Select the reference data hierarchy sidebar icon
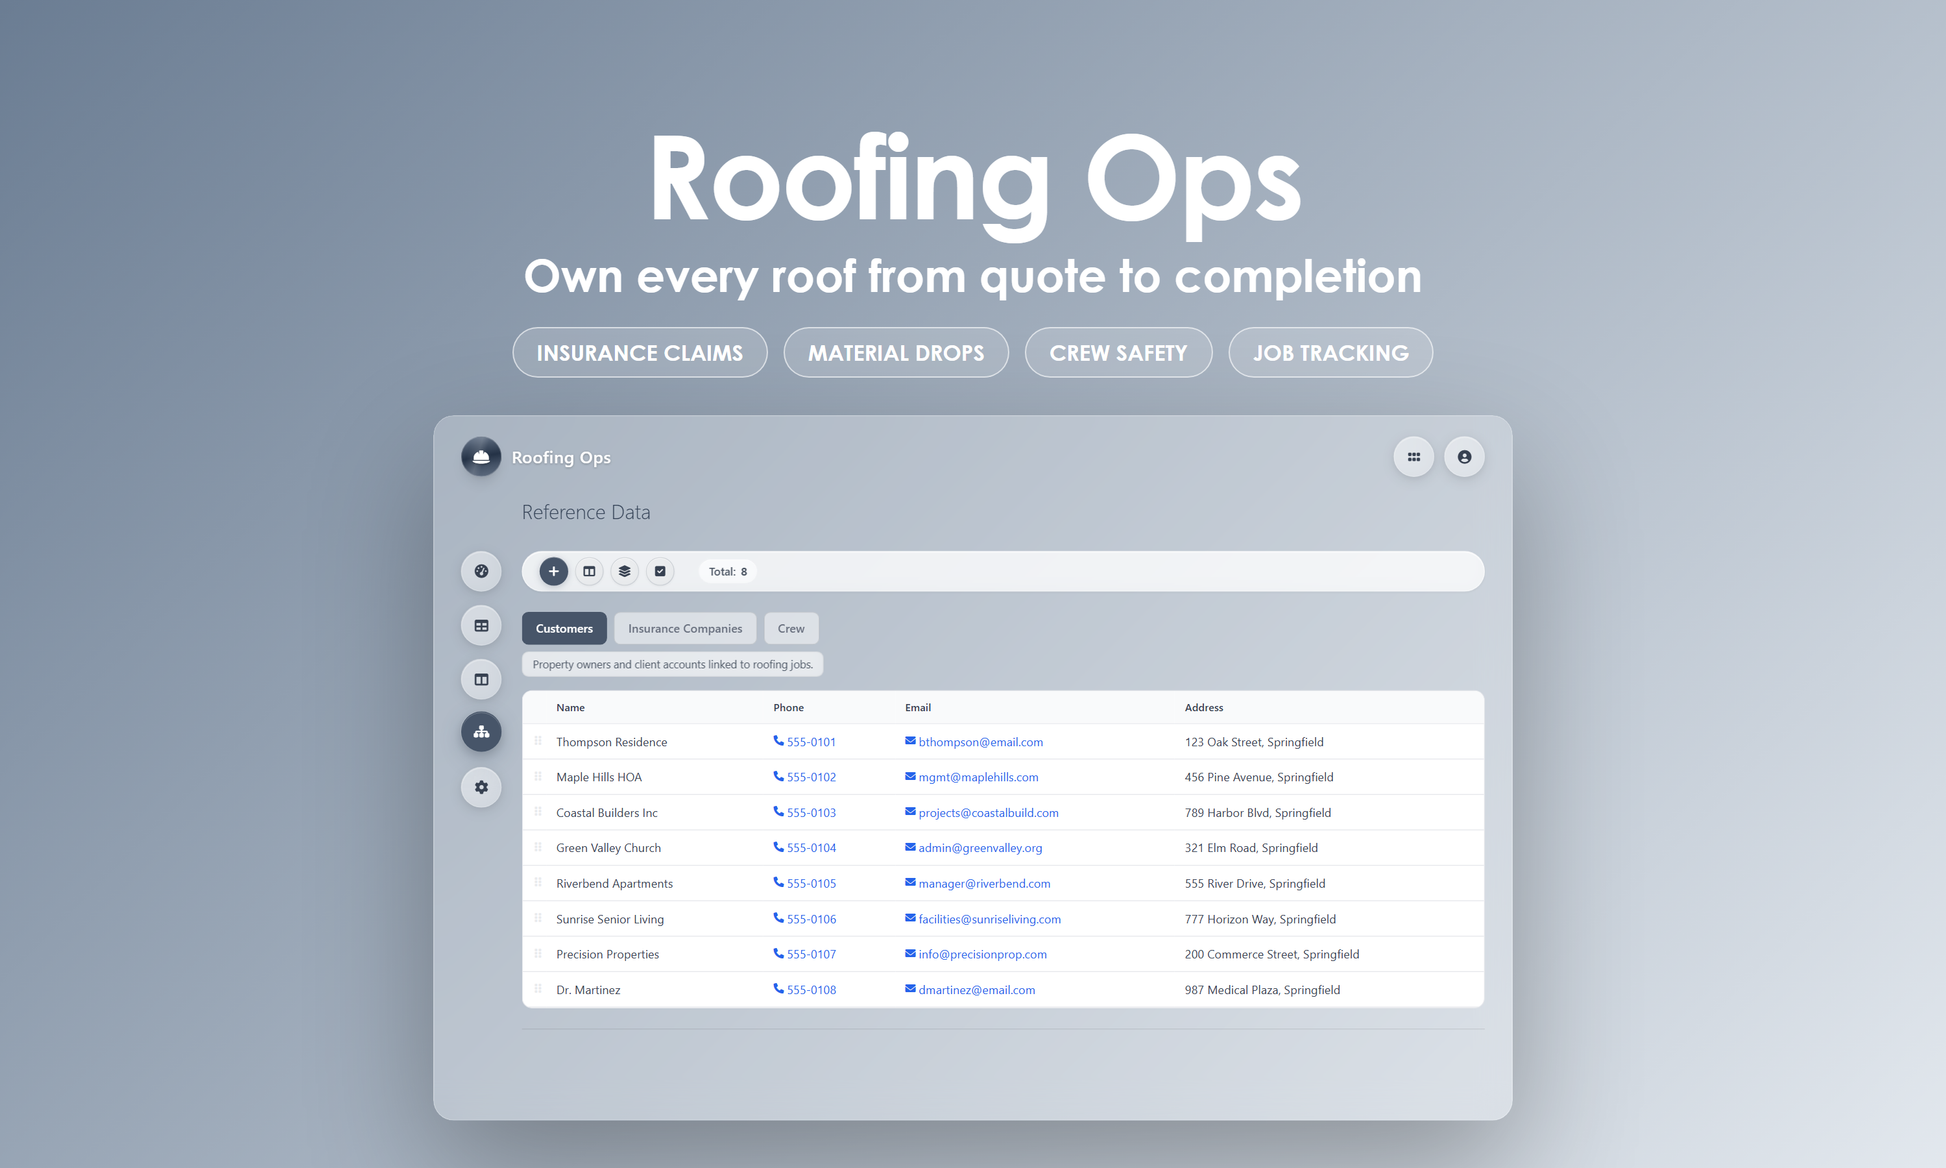This screenshot has height=1168, width=1946. pyautogui.click(x=481, y=732)
